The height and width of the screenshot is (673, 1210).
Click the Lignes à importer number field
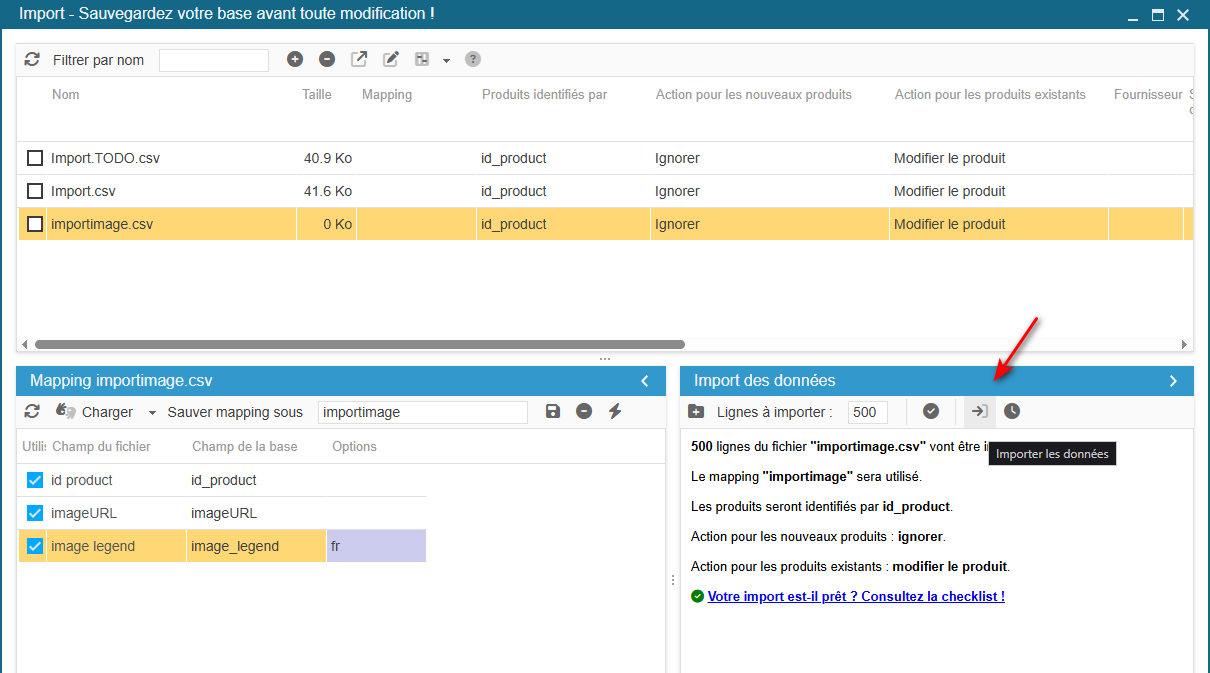[868, 412]
